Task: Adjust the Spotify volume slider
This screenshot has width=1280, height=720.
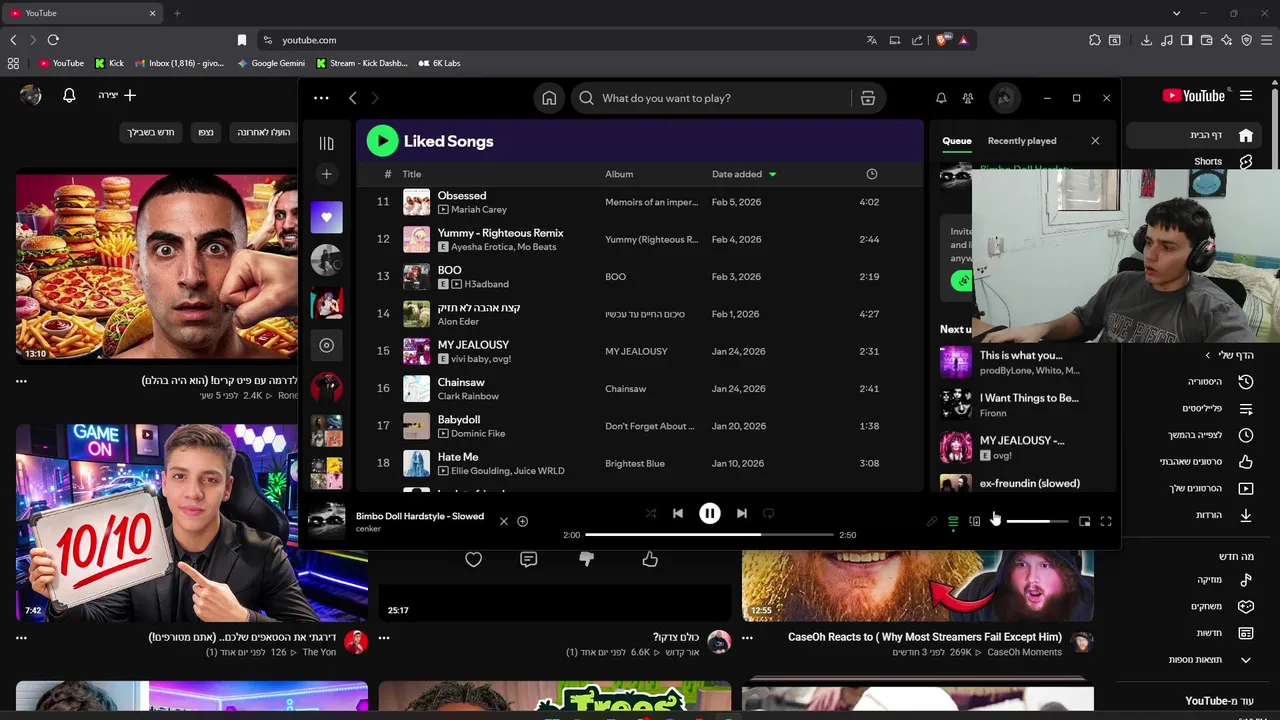Action: (x=1037, y=521)
